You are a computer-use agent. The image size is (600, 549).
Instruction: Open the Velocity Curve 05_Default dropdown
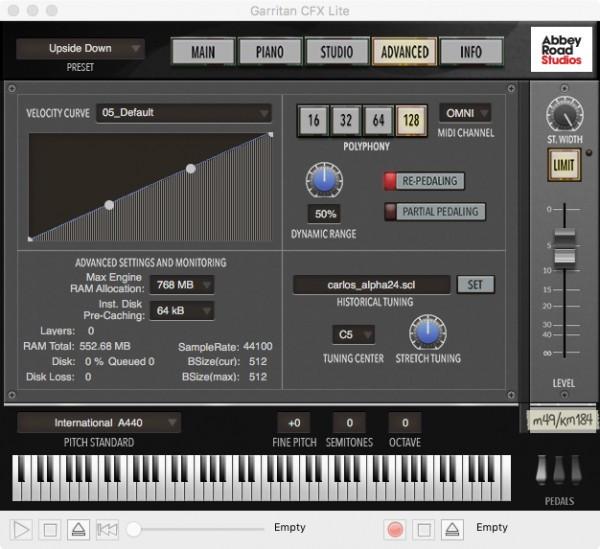pyautogui.click(x=184, y=113)
